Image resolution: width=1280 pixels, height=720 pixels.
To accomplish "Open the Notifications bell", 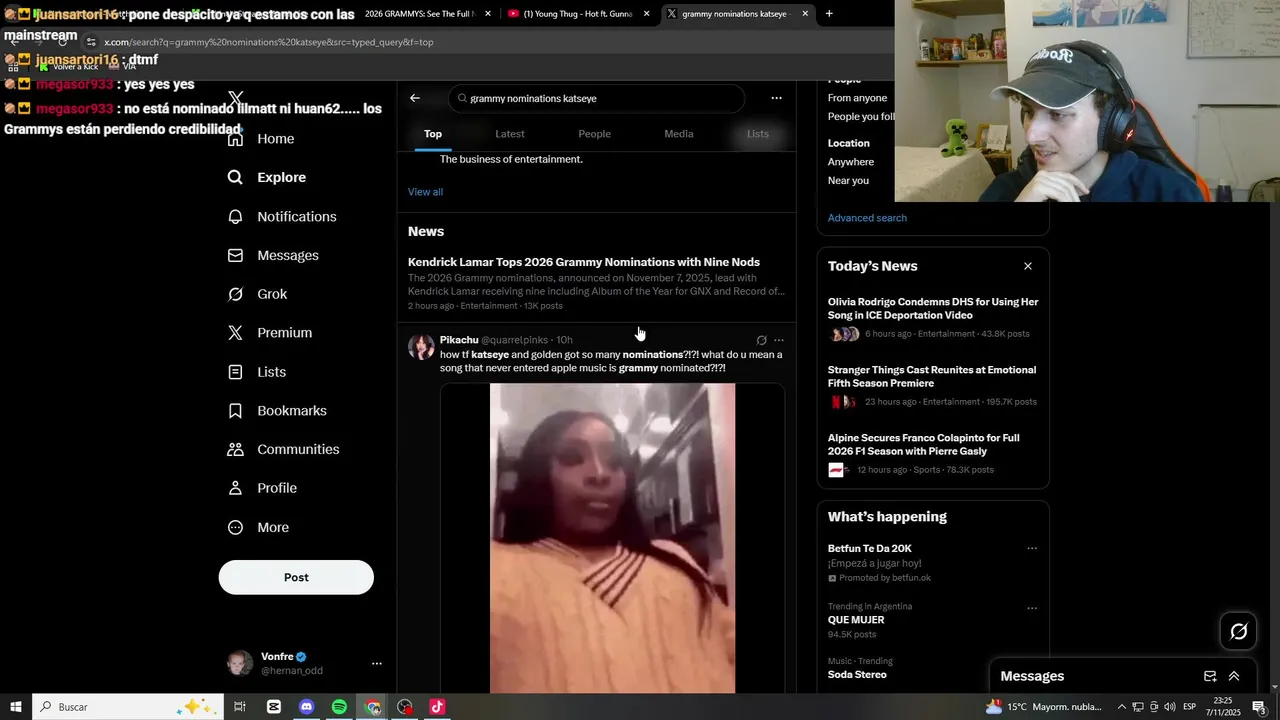I will click(x=282, y=216).
